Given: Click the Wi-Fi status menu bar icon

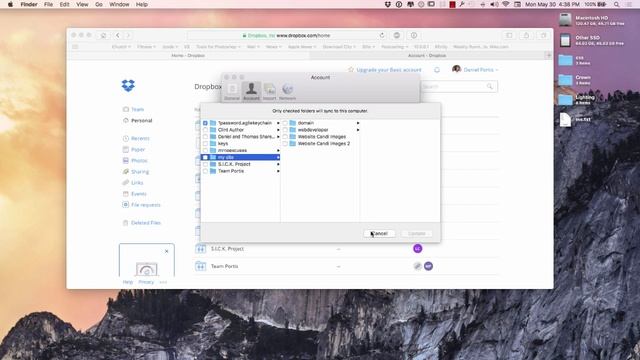Looking at the screenshot, I should pyautogui.click(x=505, y=4).
